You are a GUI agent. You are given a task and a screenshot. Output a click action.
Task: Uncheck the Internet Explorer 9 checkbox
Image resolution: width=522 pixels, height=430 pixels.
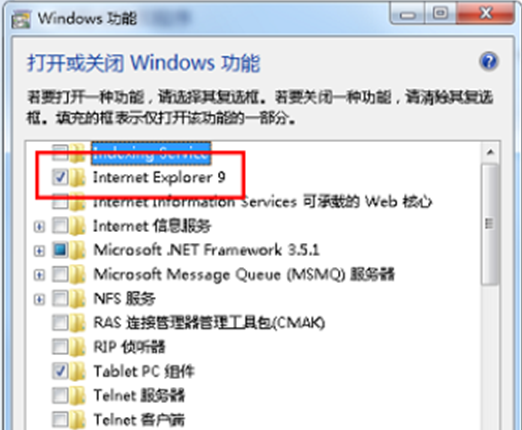click(x=60, y=177)
